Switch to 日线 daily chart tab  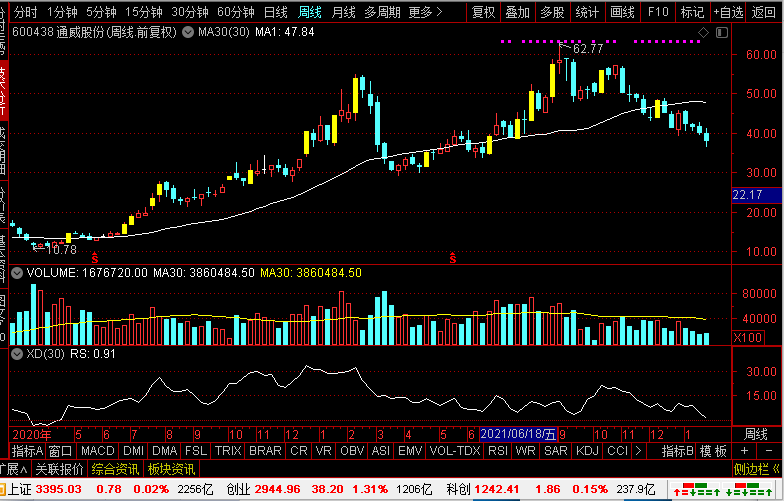point(276,13)
